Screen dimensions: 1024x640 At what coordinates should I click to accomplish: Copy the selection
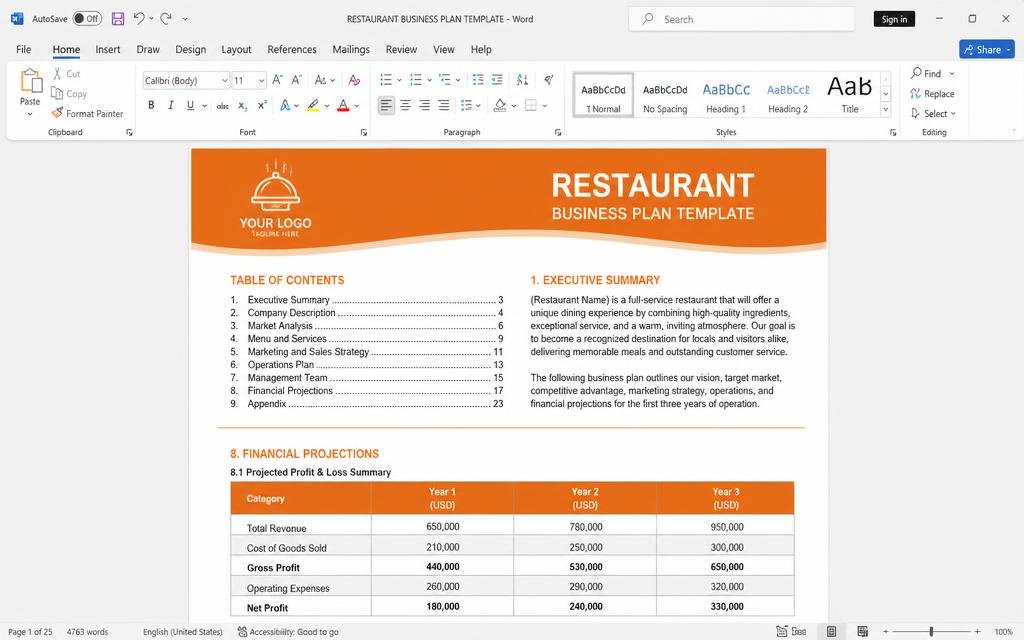69,93
